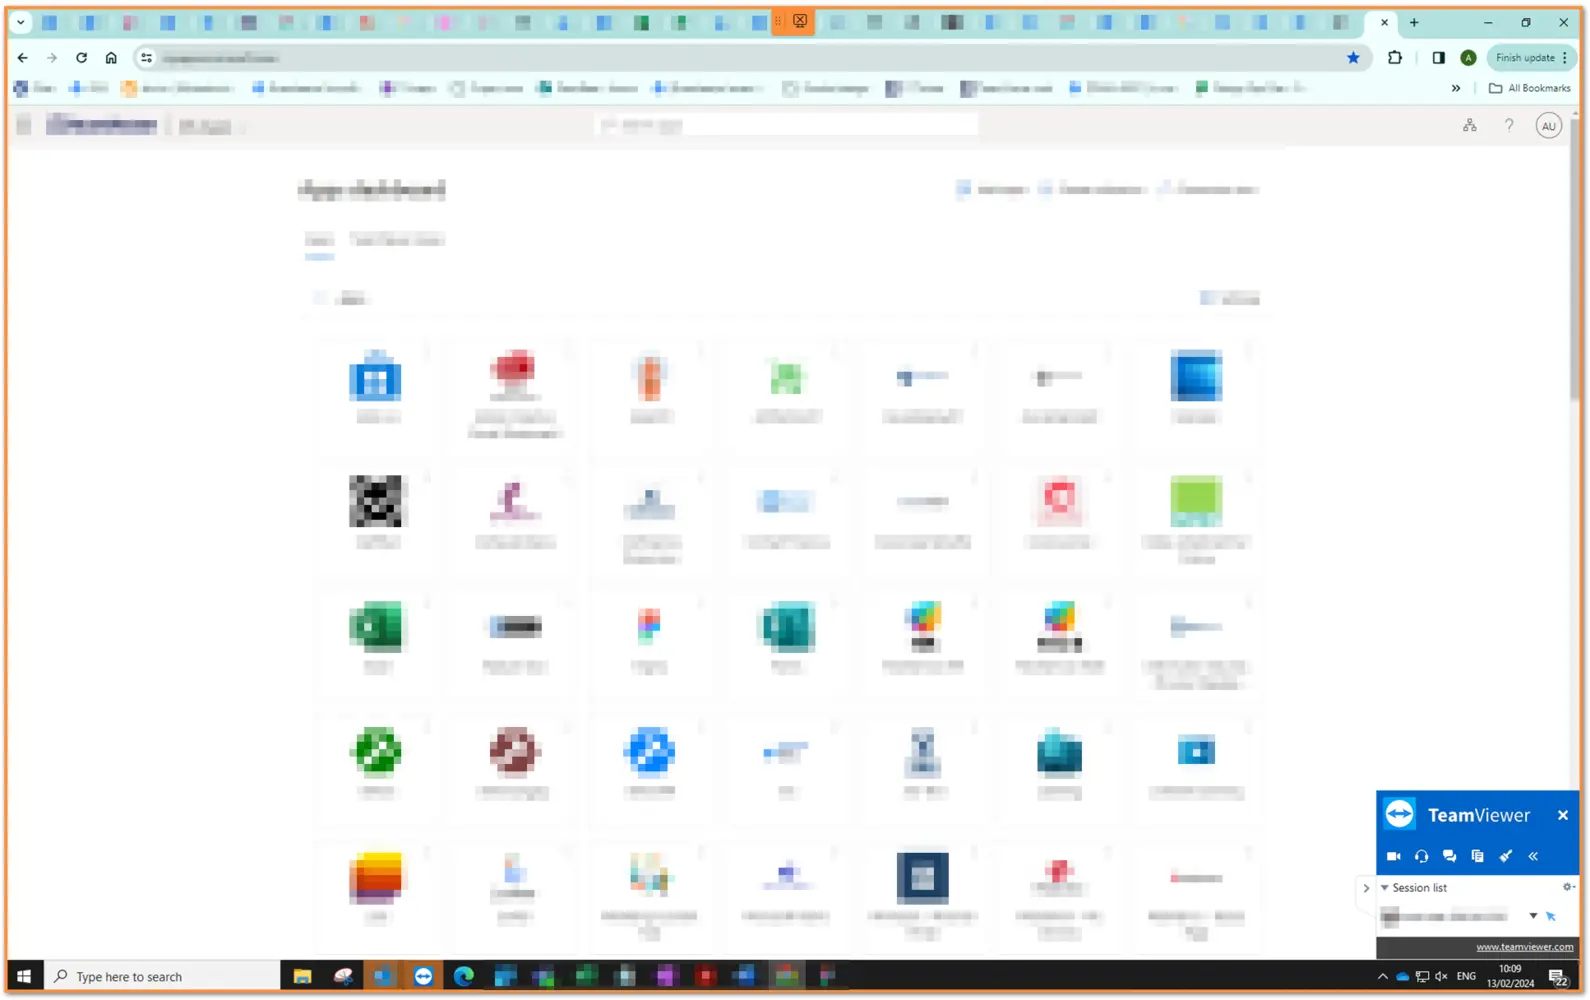This screenshot has height=1000, width=1590.
Task: Collapse the TeamViewer panel sections
Action: pos(1533,856)
